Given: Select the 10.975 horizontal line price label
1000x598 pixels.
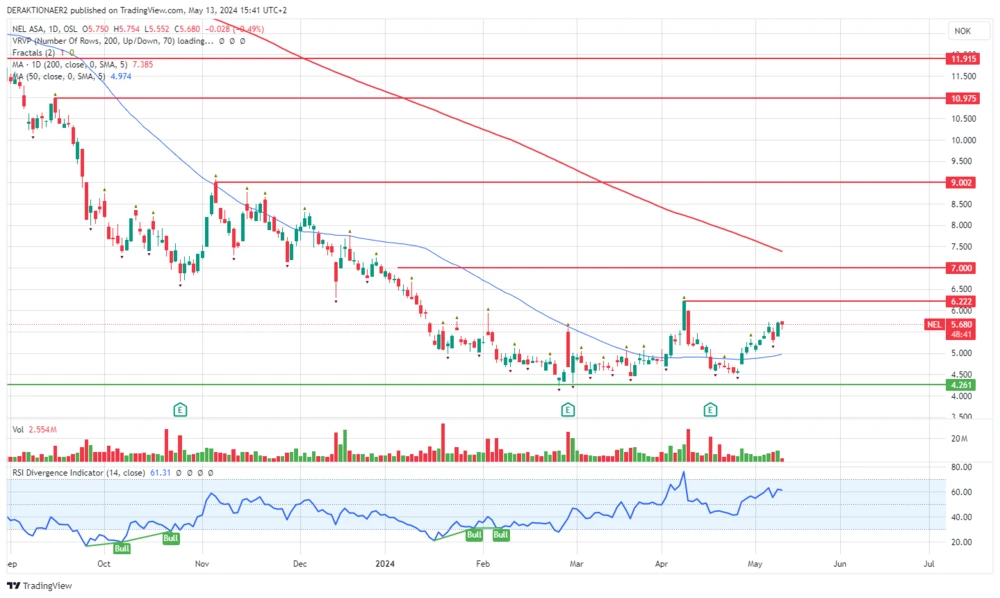Looking at the screenshot, I should pyautogui.click(x=964, y=98).
